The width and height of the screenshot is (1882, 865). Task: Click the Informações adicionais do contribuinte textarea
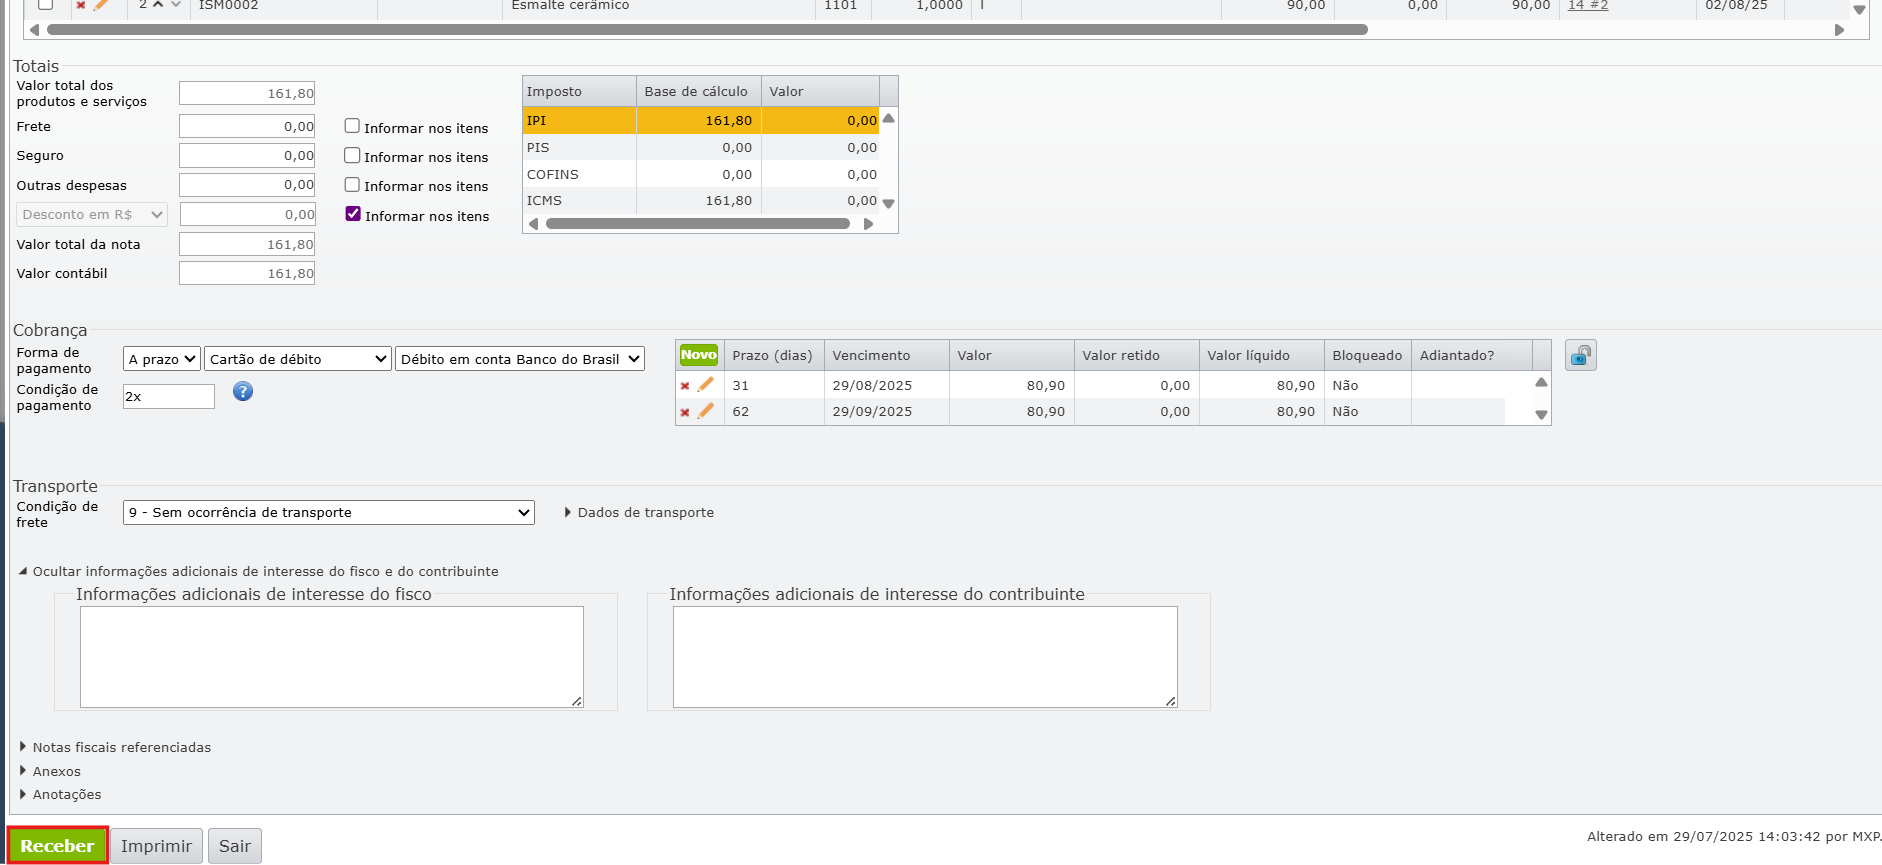[925, 657]
